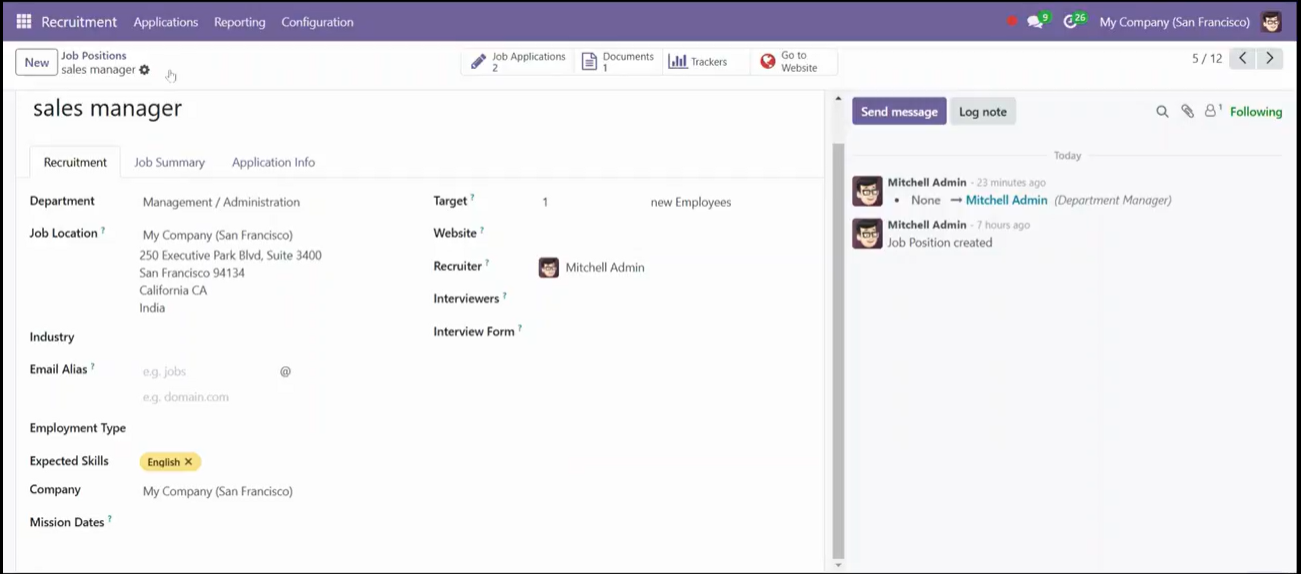The image size is (1301, 574).
Task: Search messages with magnifier icon
Action: point(1162,112)
